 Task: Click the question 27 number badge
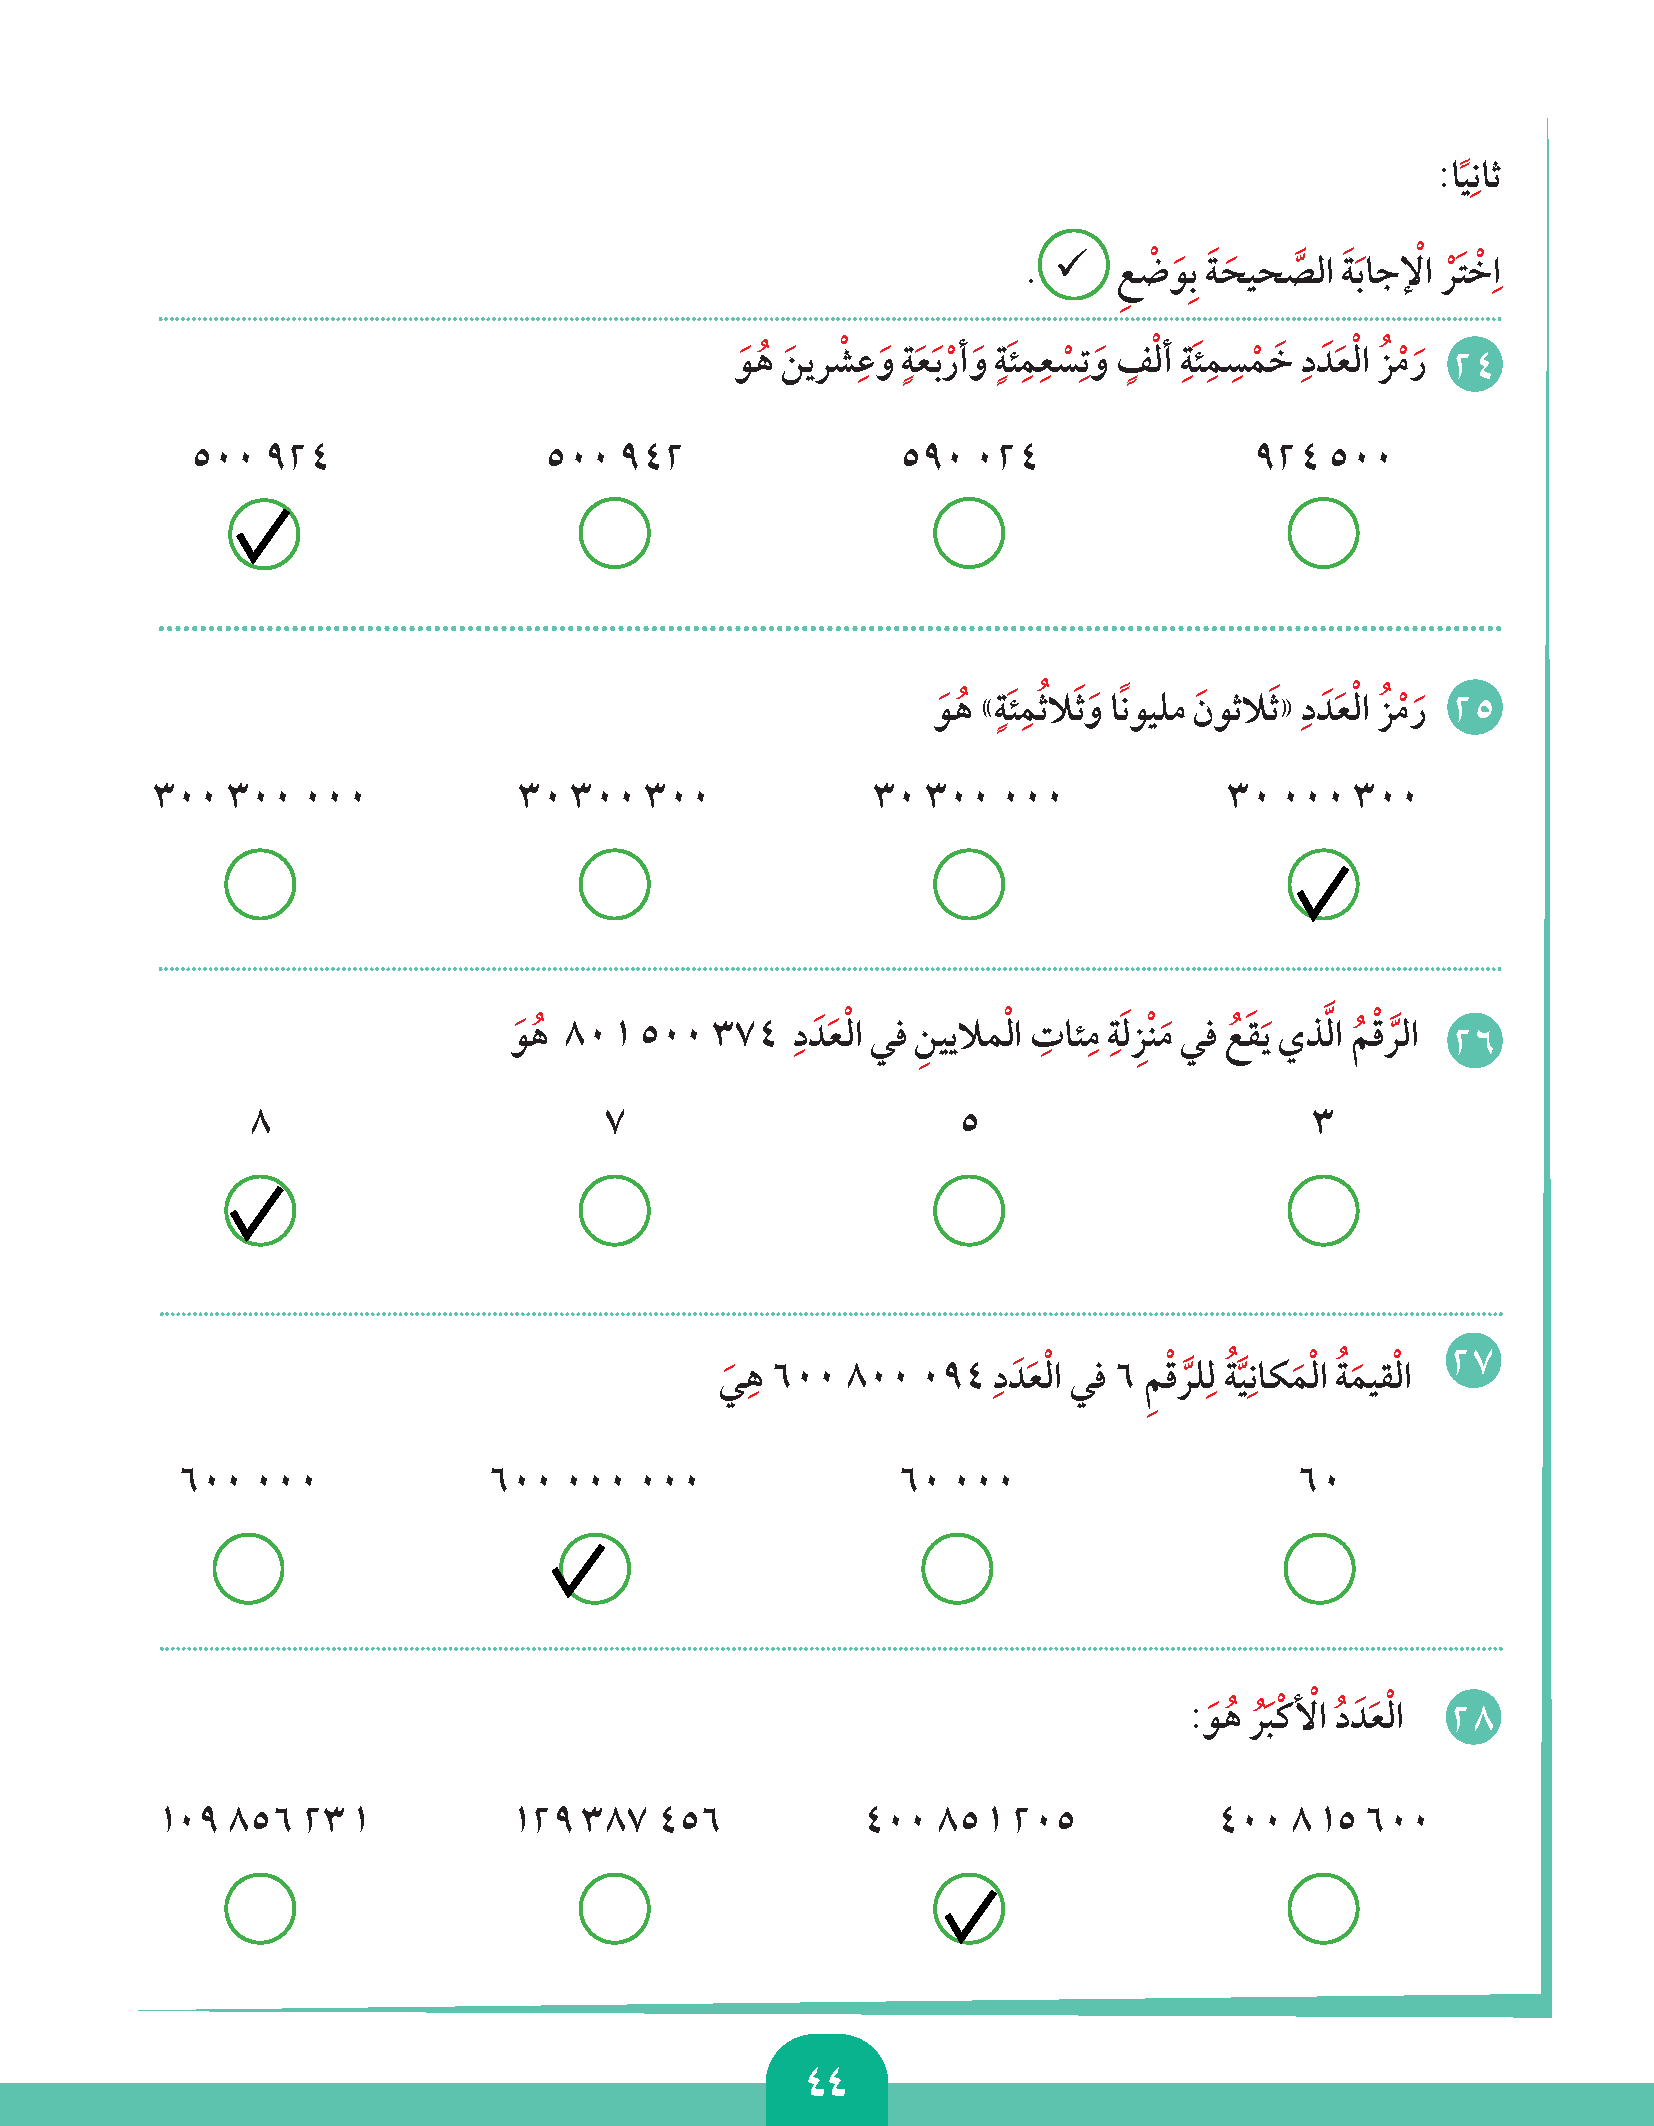click(x=1474, y=1361)
